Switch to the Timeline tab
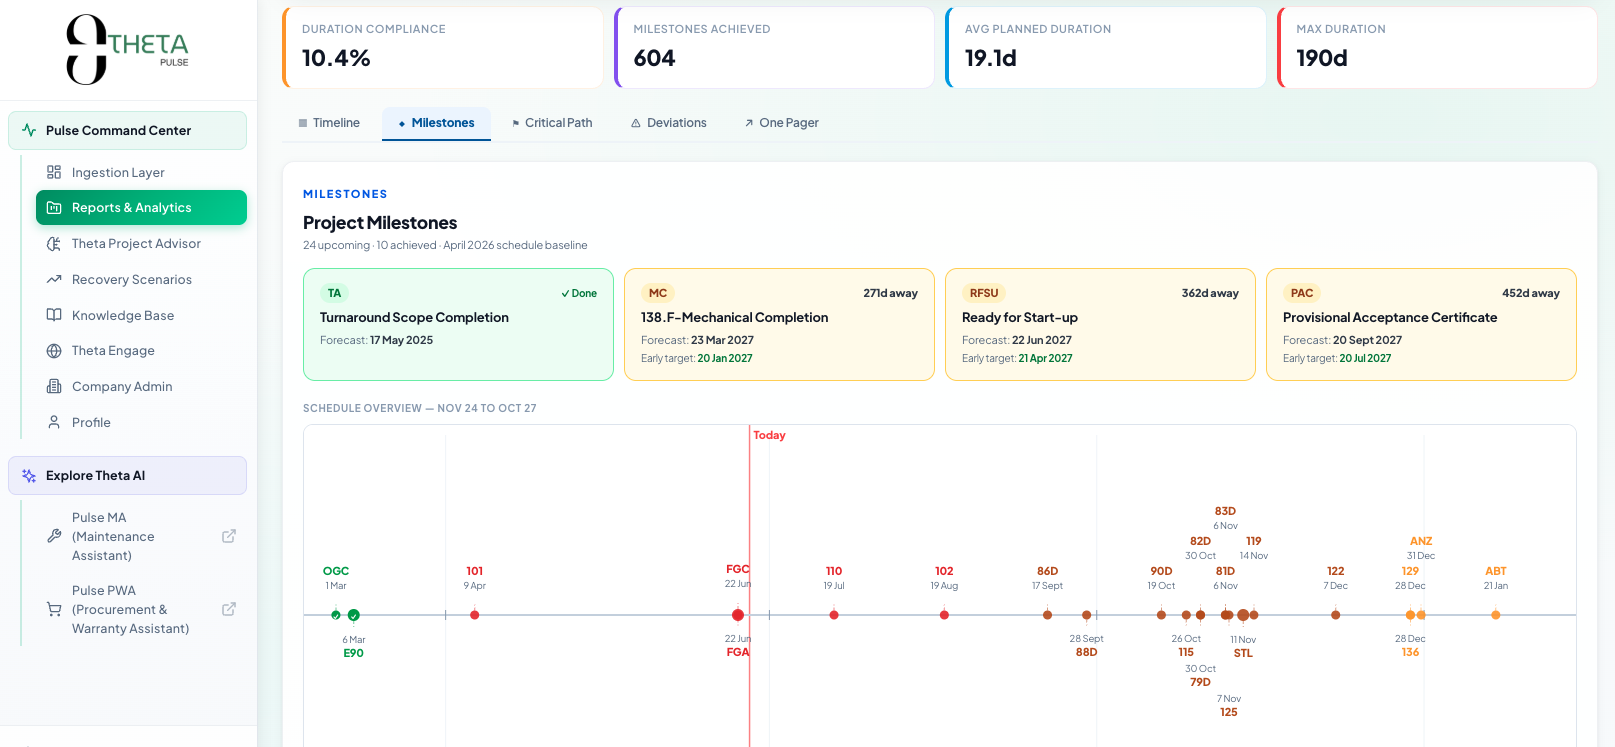 pos(329,123)
